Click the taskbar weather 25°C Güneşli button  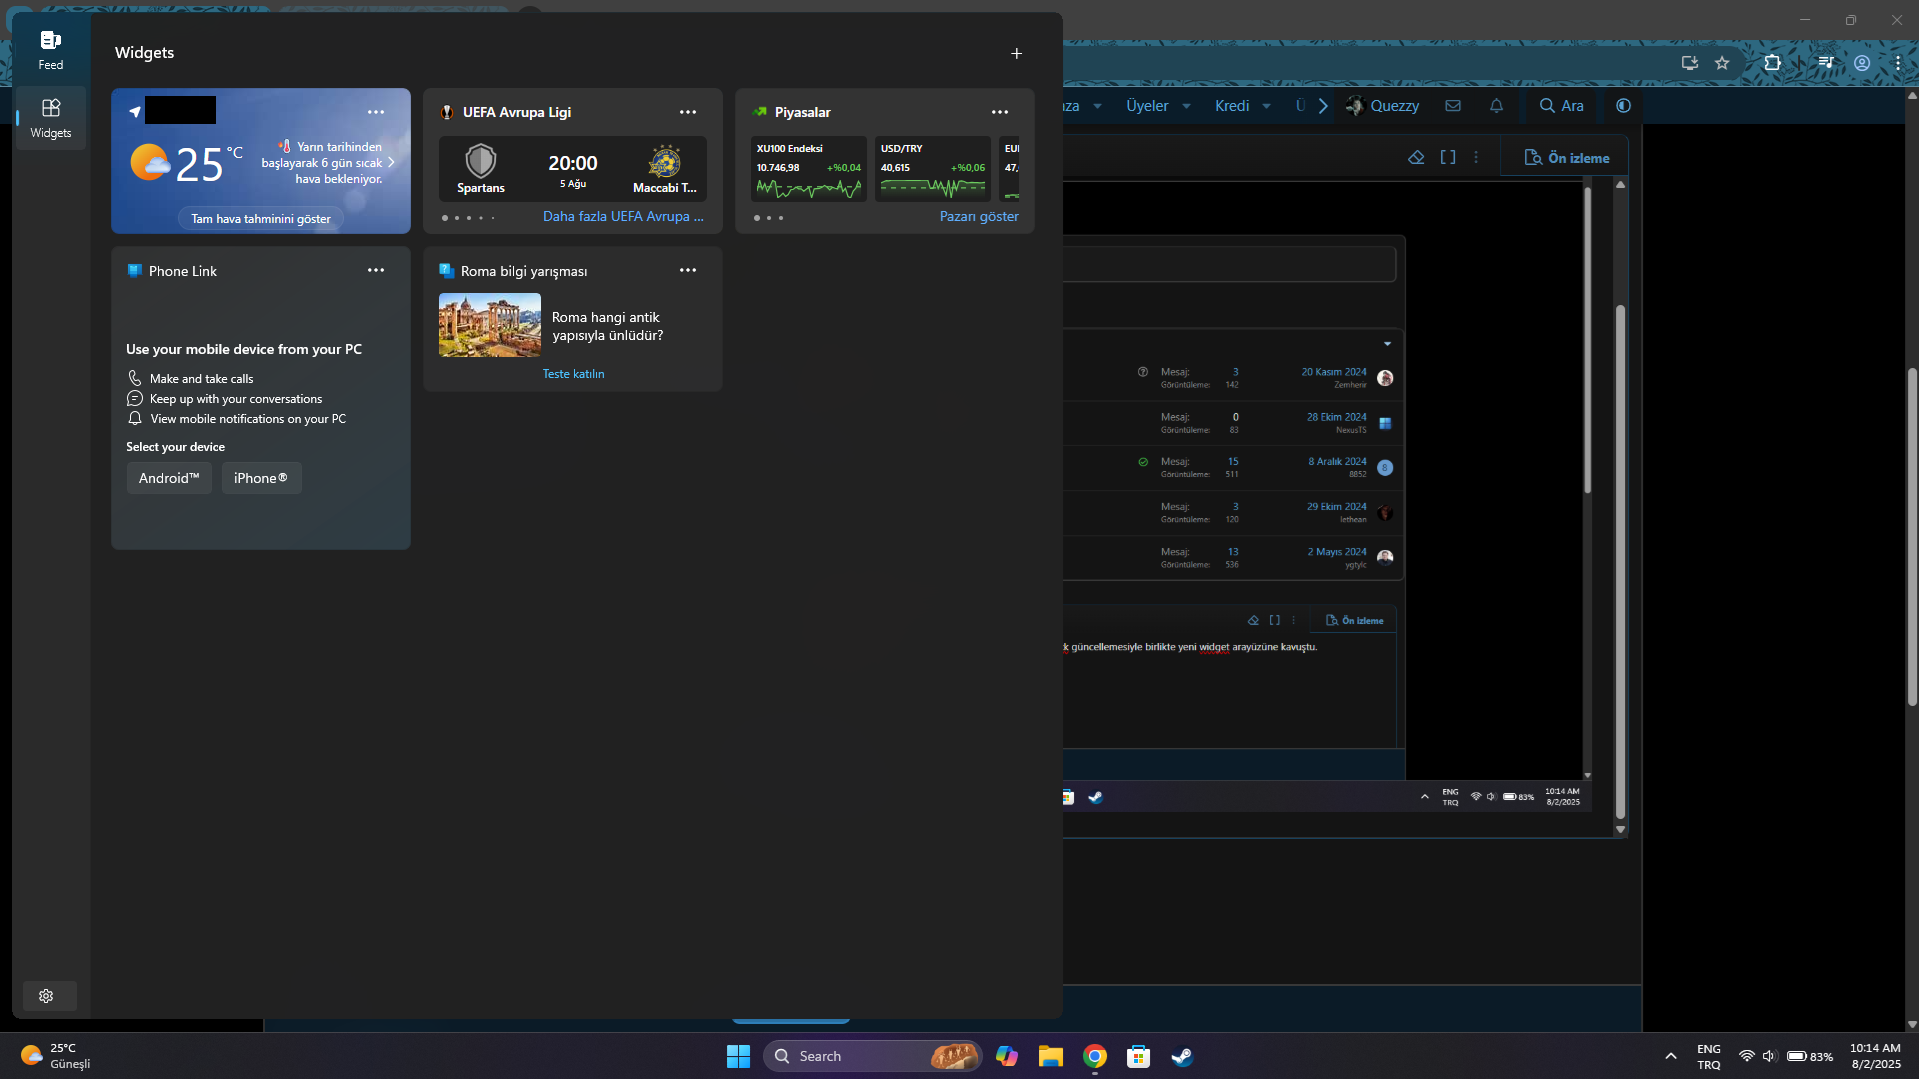coord(56,1056)
